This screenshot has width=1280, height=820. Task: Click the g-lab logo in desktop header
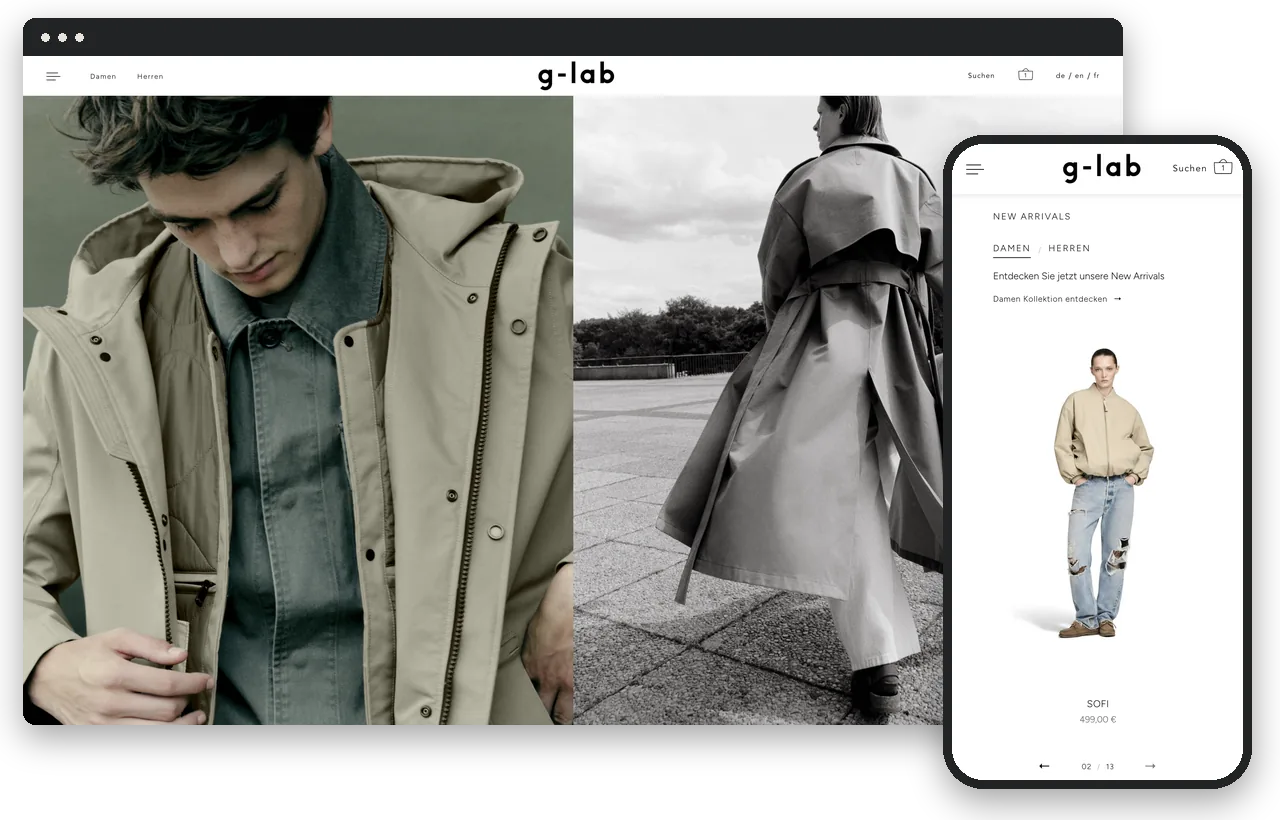point(576,75)
